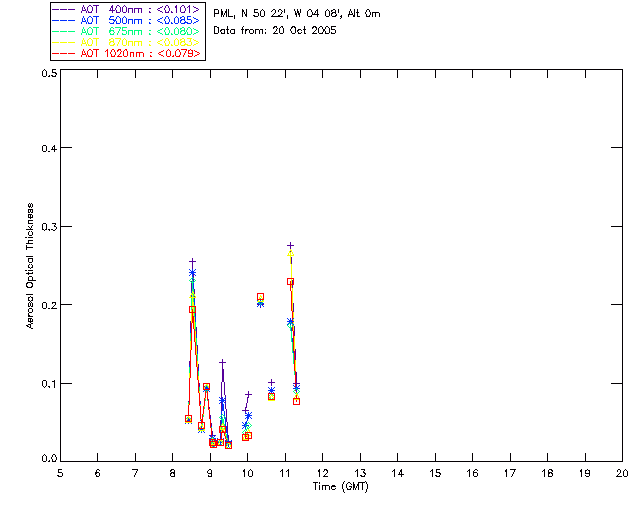Viewport: 640px width, 512px height.
Task: Click the highest purple plus marker near 11
Action: (x=290, y=245)
